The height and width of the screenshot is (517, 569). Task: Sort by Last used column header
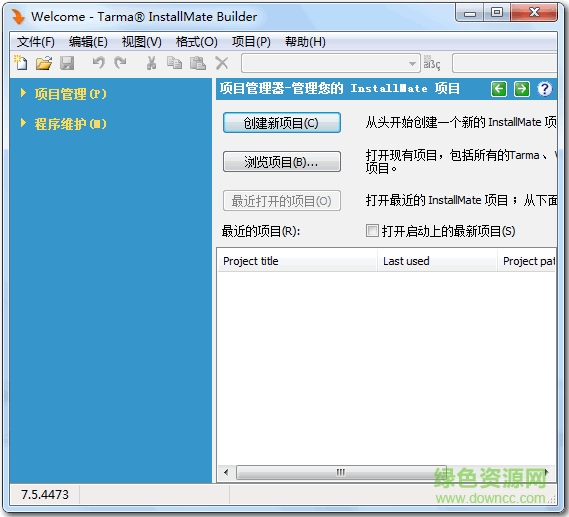tap(437, 261)
